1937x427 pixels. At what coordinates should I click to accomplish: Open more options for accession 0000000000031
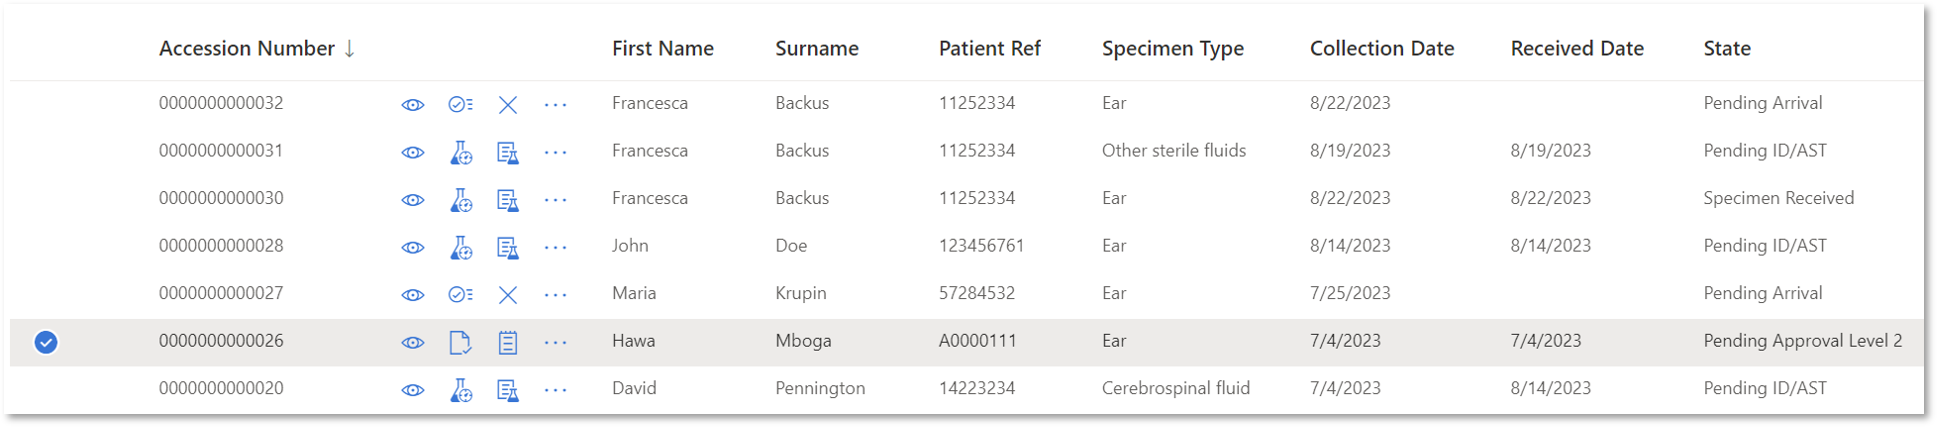coord(556,152)
